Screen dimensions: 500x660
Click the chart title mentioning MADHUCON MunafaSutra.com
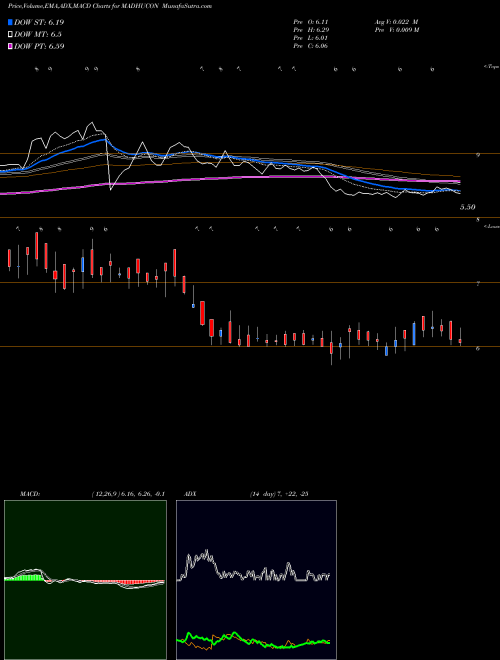110,6
